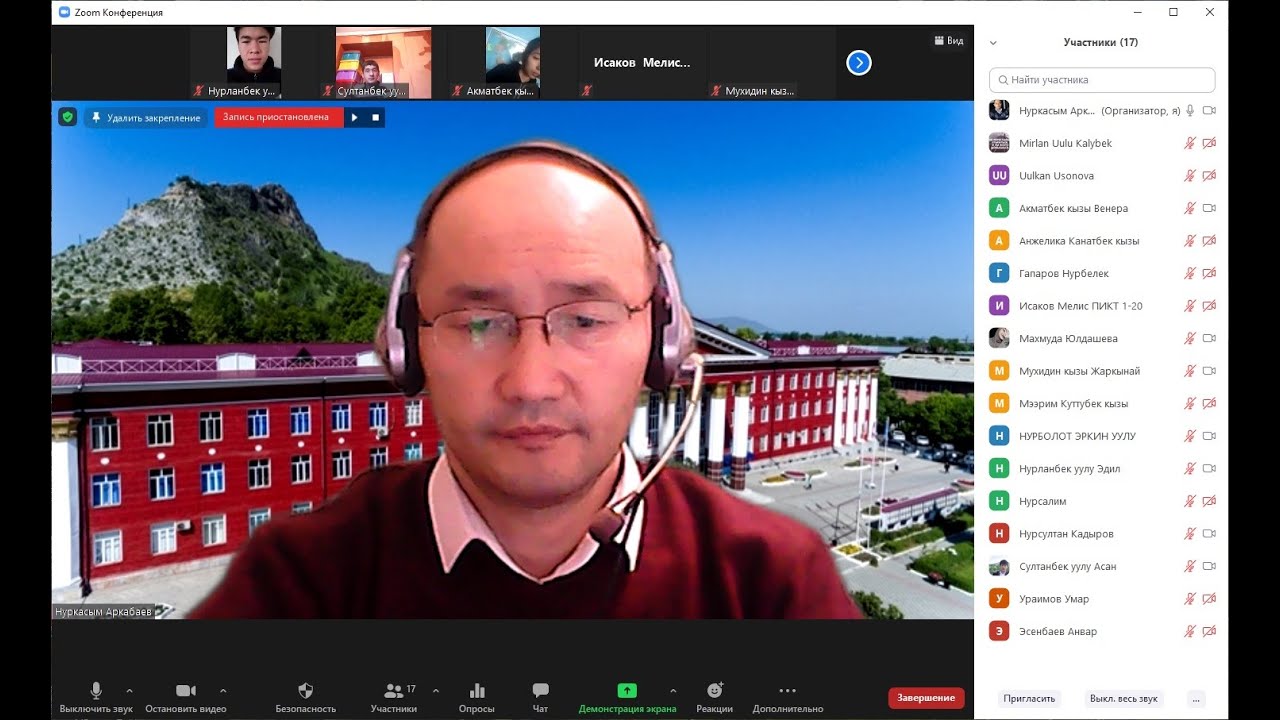Focus the Найти участника search field

[1102, 80]
